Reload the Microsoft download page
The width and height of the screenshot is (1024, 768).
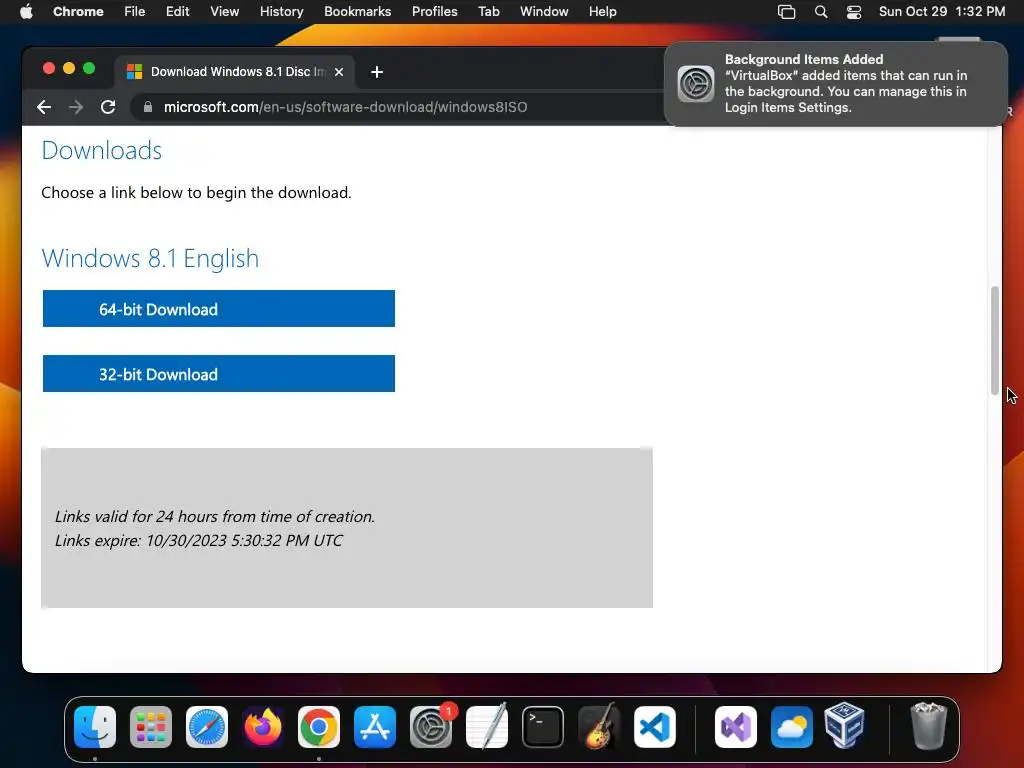(x=108, y=107)
